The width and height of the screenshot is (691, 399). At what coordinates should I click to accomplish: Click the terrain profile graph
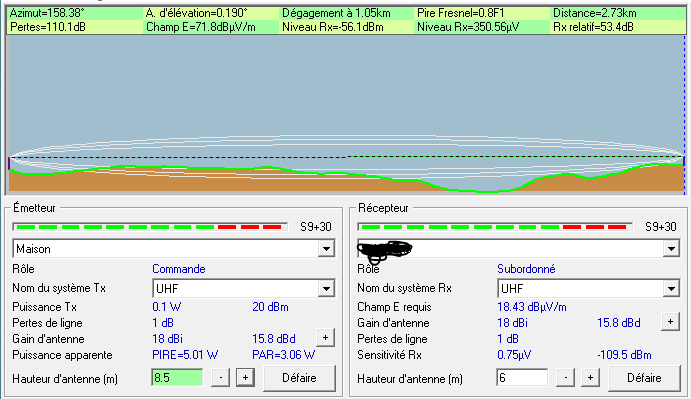(346, 115)
